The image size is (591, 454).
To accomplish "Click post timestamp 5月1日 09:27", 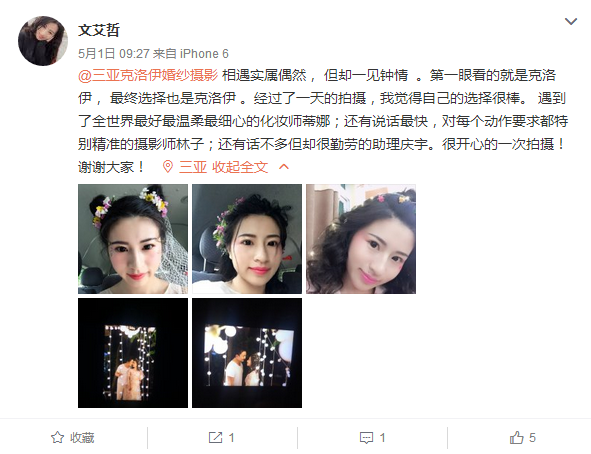I will (114, 54).
